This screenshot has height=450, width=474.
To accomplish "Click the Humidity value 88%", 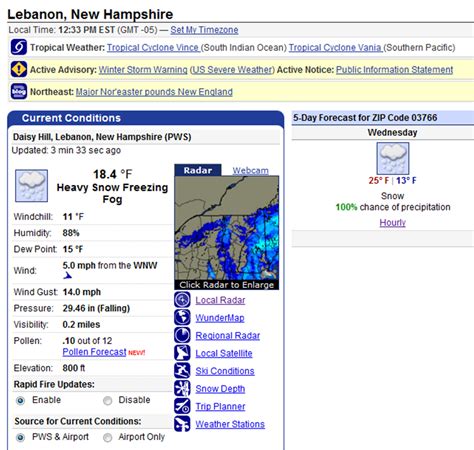I will [x=71, y=233].
